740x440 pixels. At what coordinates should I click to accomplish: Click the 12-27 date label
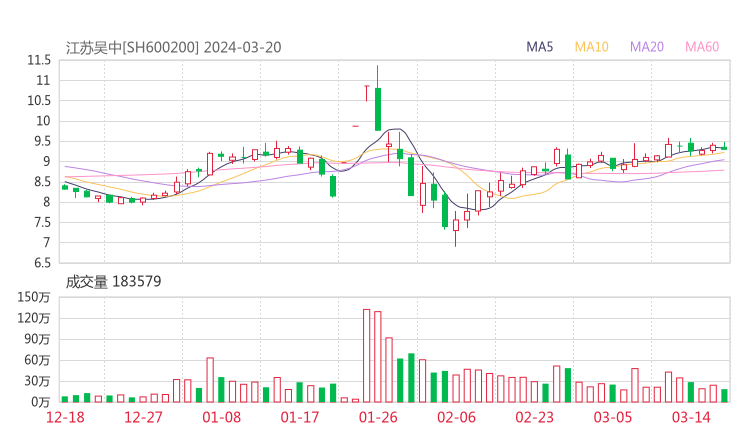click(143, 417)
